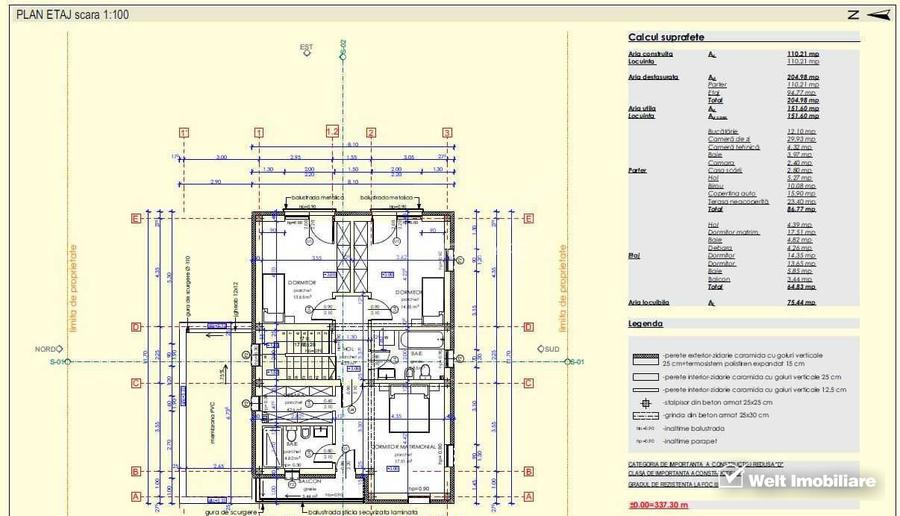Viewport: 900px width, 516px height.
Task: Click the S-01 section marker near SUD
Action: (x=568, y=362)
